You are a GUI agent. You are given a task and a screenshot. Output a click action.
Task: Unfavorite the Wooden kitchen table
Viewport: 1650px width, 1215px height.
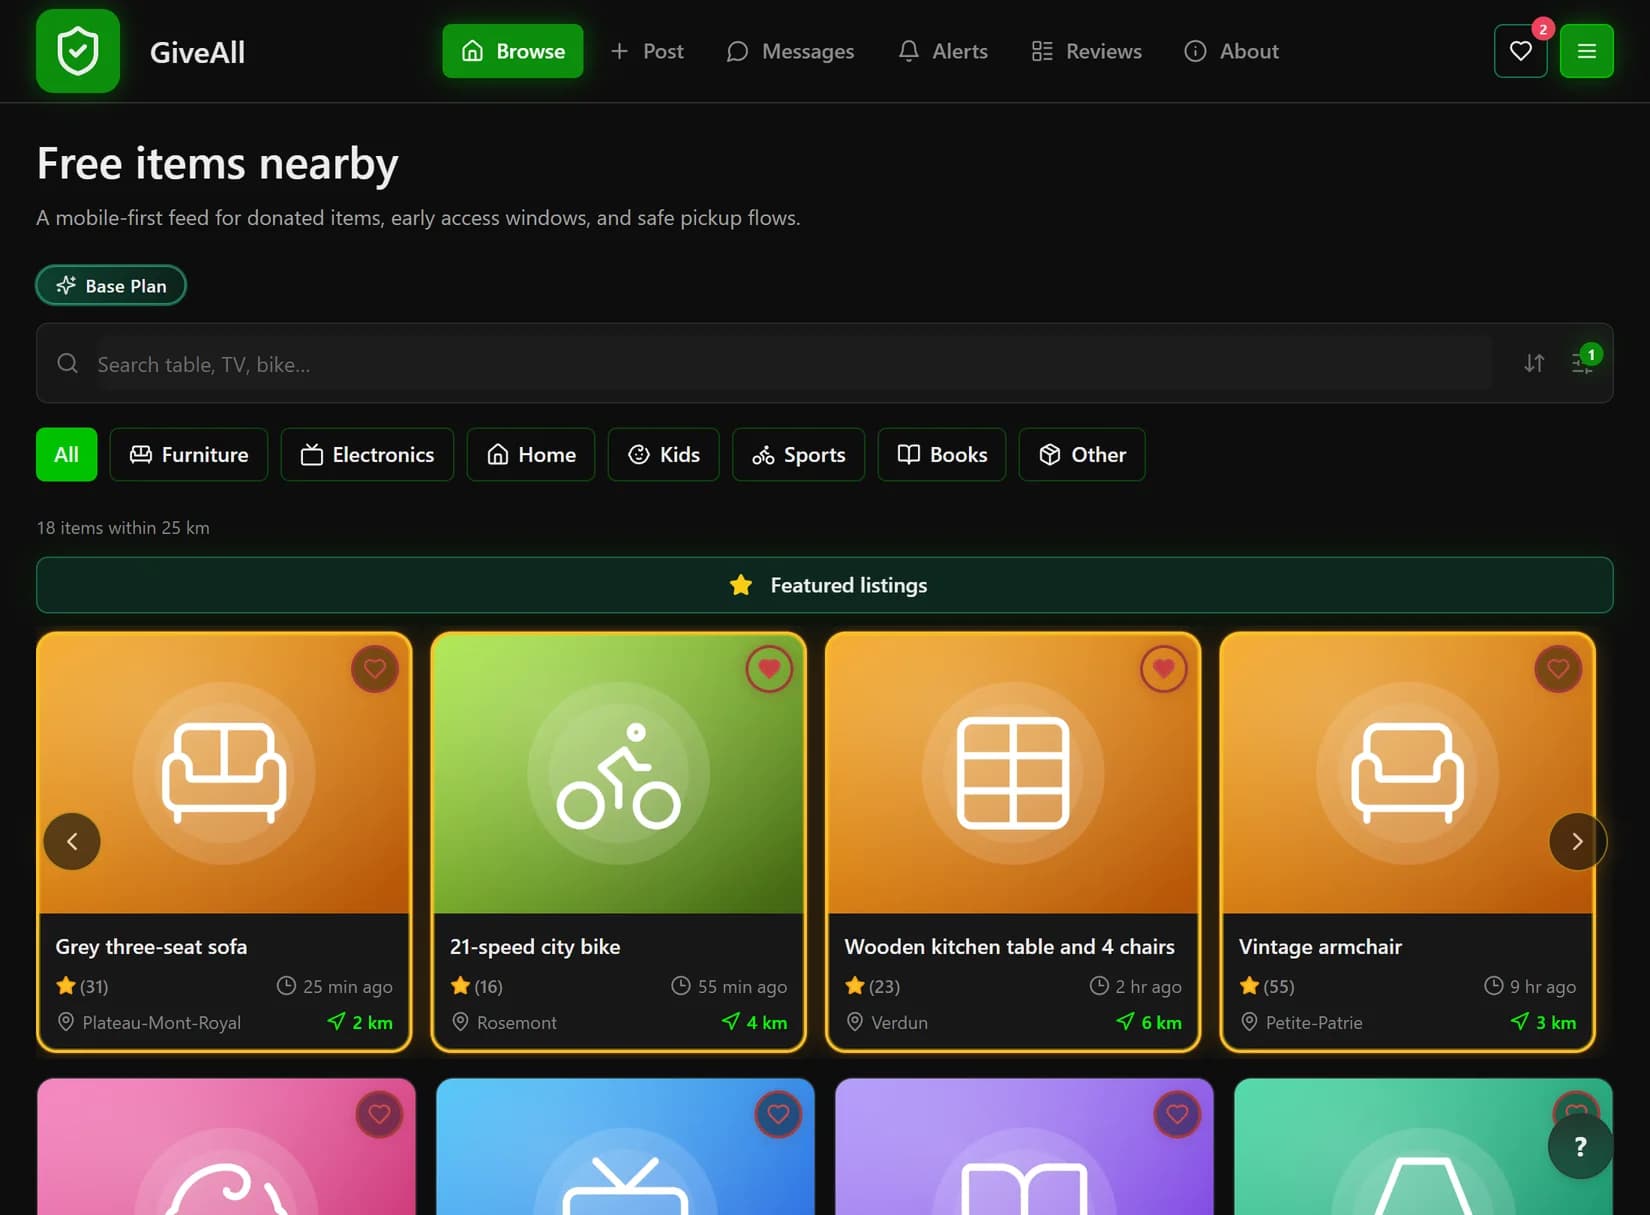click(x=1163, y=669)
